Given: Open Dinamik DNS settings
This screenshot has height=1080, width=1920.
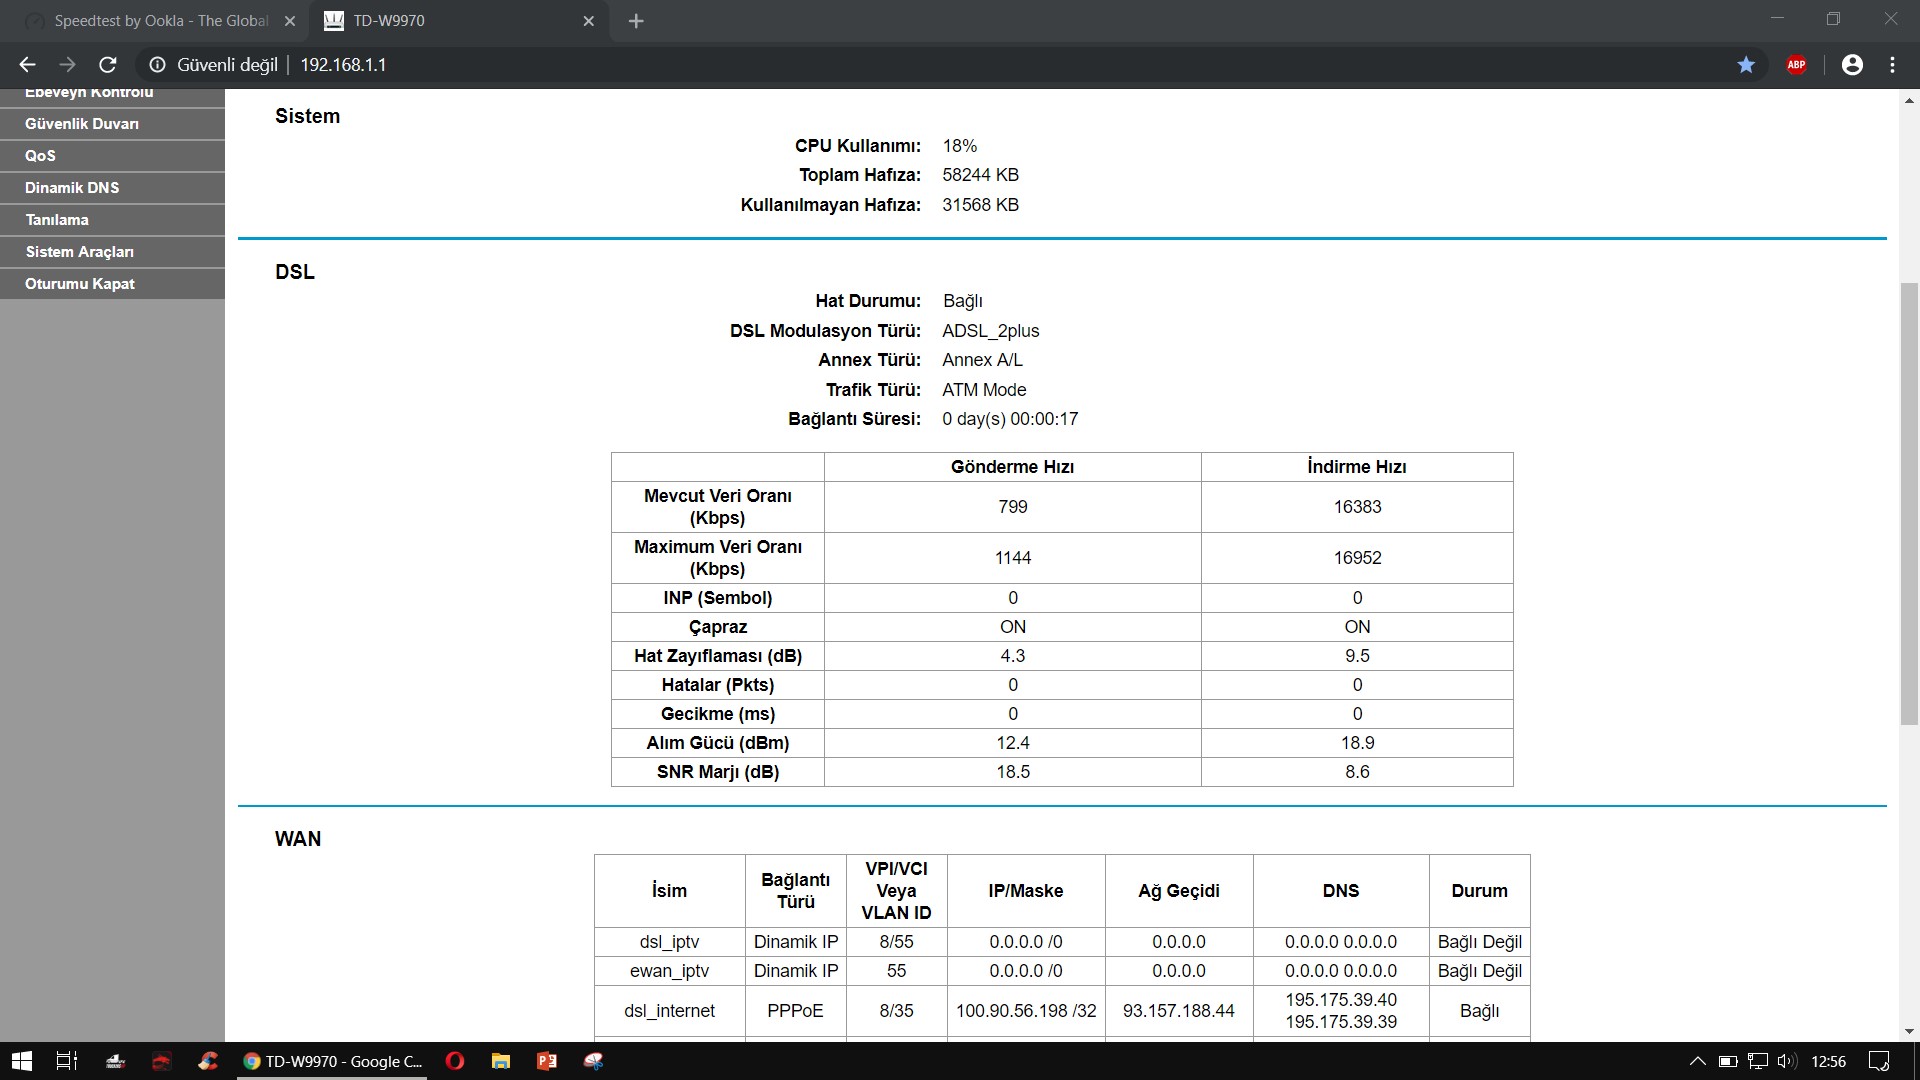Looking at the screenshot, I should click(112, 188).
